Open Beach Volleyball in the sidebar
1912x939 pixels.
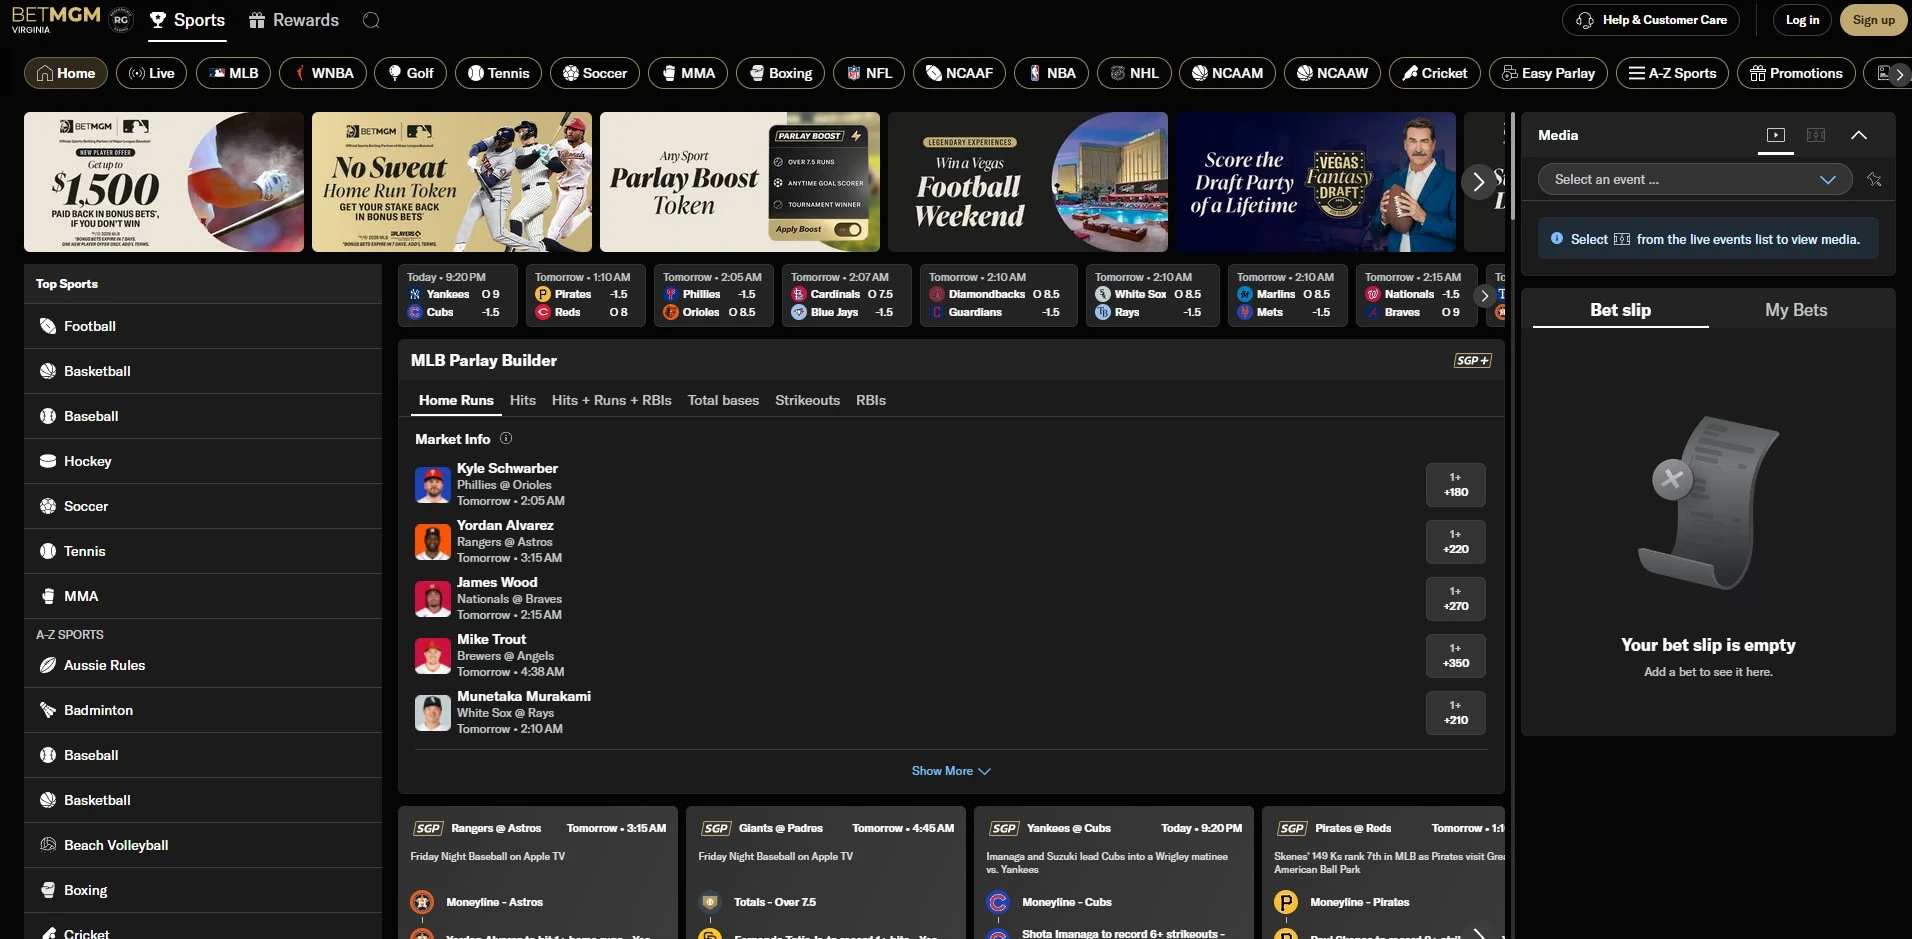pyautogui.click(x=203, y=845)
